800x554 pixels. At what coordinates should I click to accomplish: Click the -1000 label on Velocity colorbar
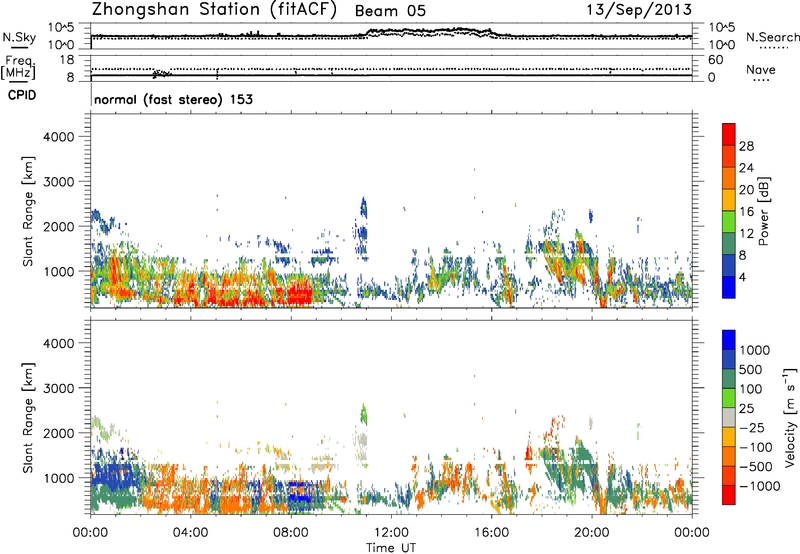point(760,486)
